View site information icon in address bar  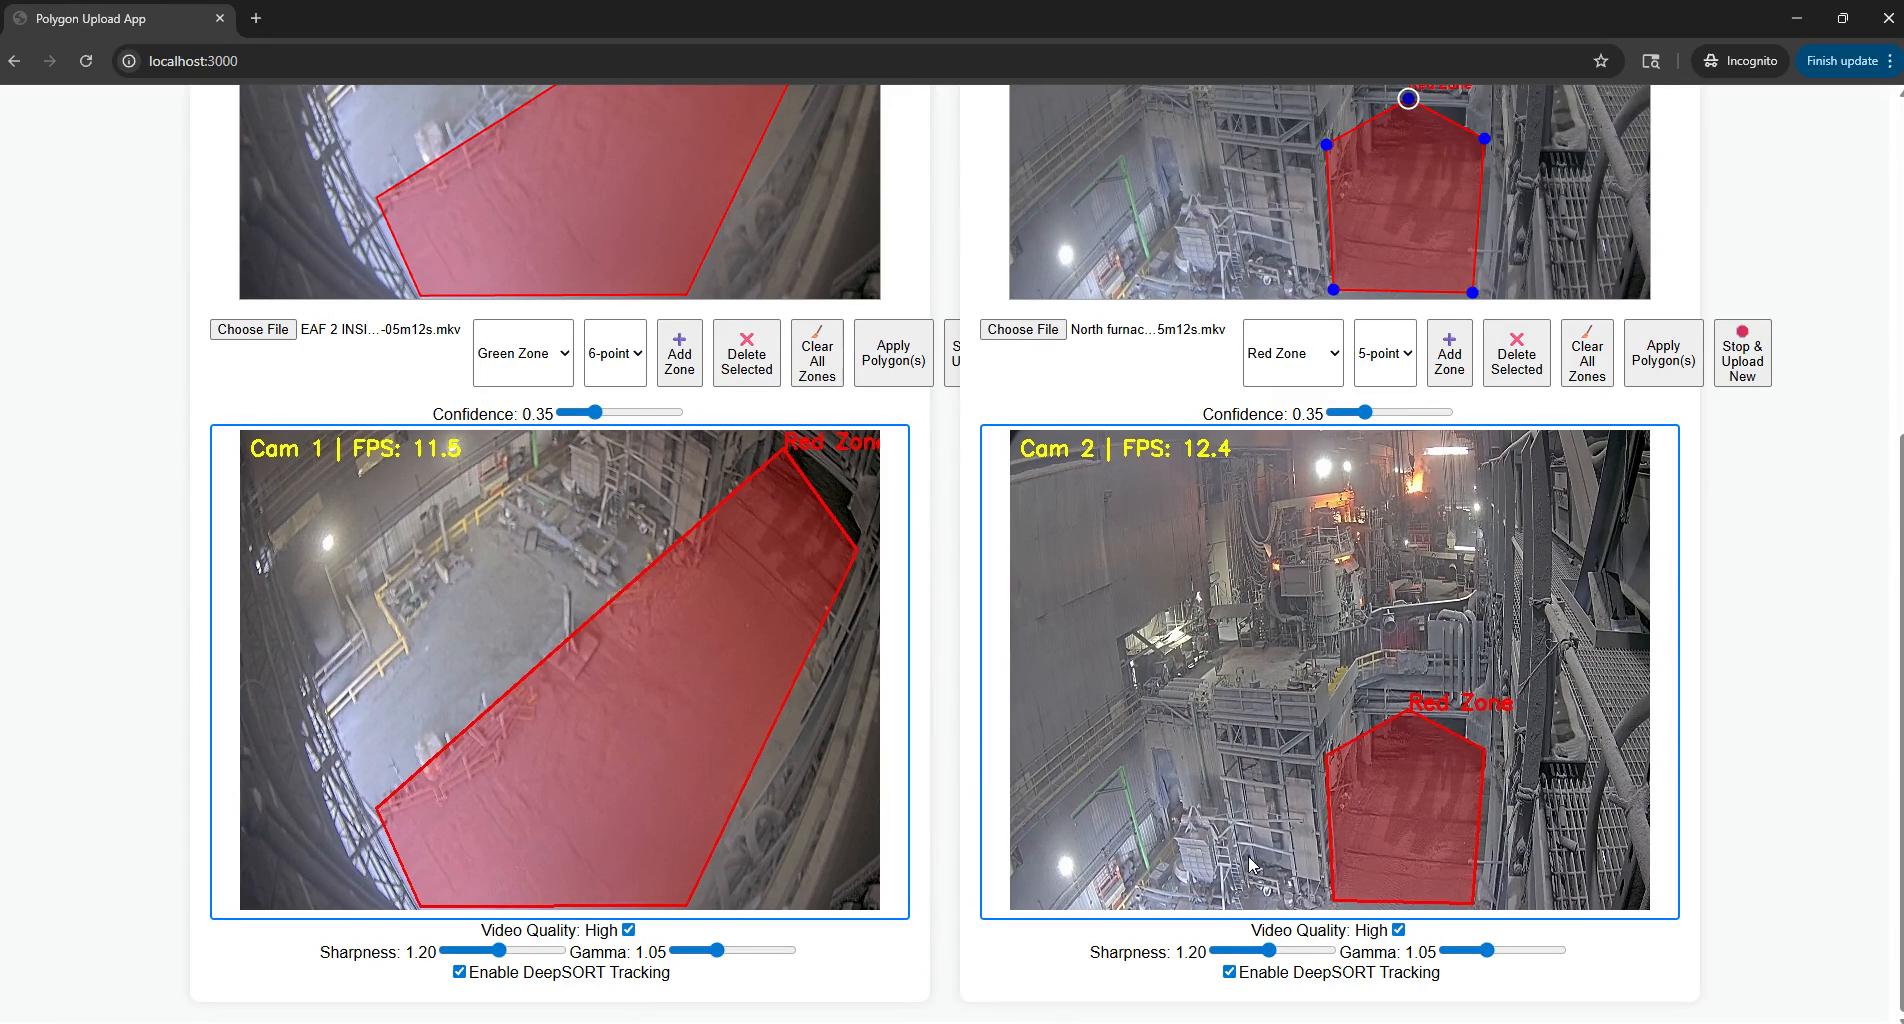(129, 61)
